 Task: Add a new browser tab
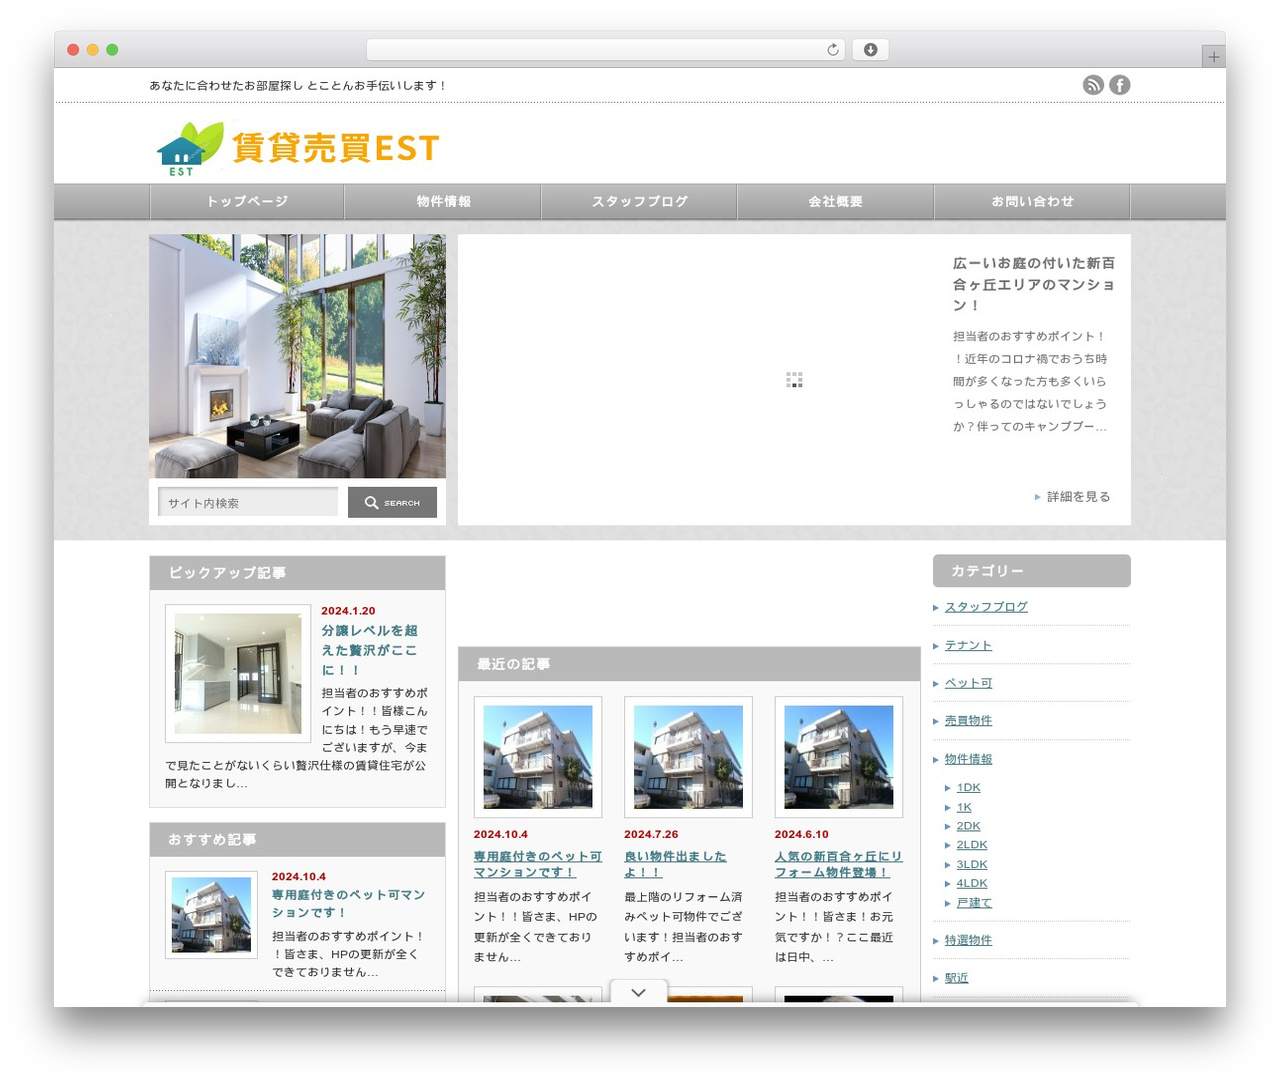[1213, 57]
